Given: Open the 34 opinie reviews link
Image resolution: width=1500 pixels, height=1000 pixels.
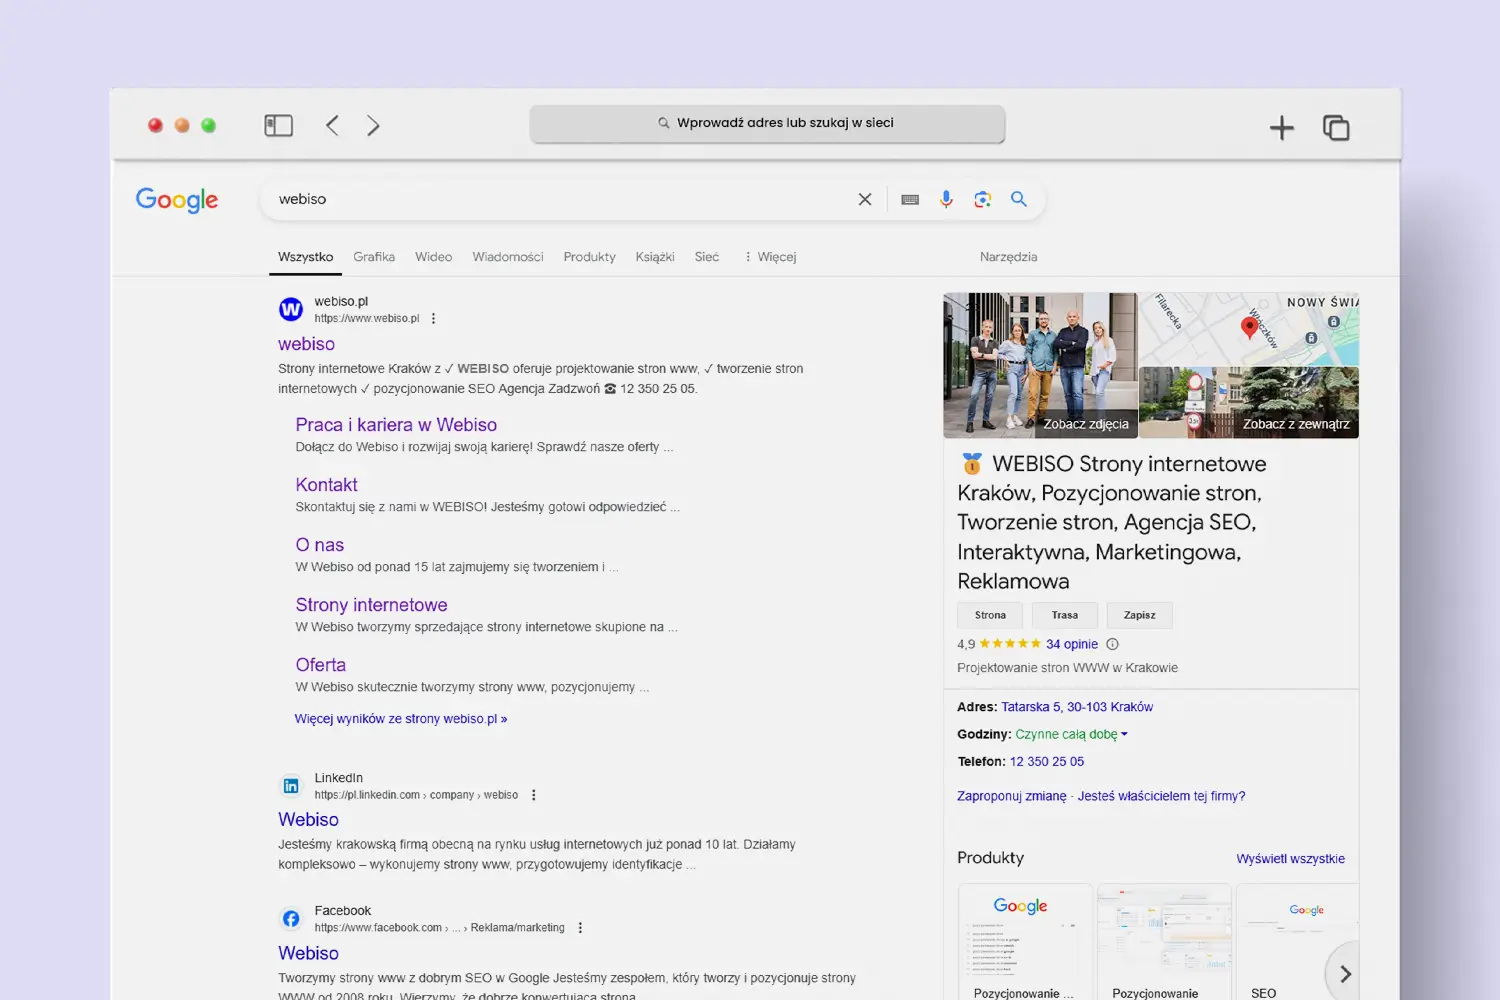Looking at the screenshot, I should point(1072,644).
